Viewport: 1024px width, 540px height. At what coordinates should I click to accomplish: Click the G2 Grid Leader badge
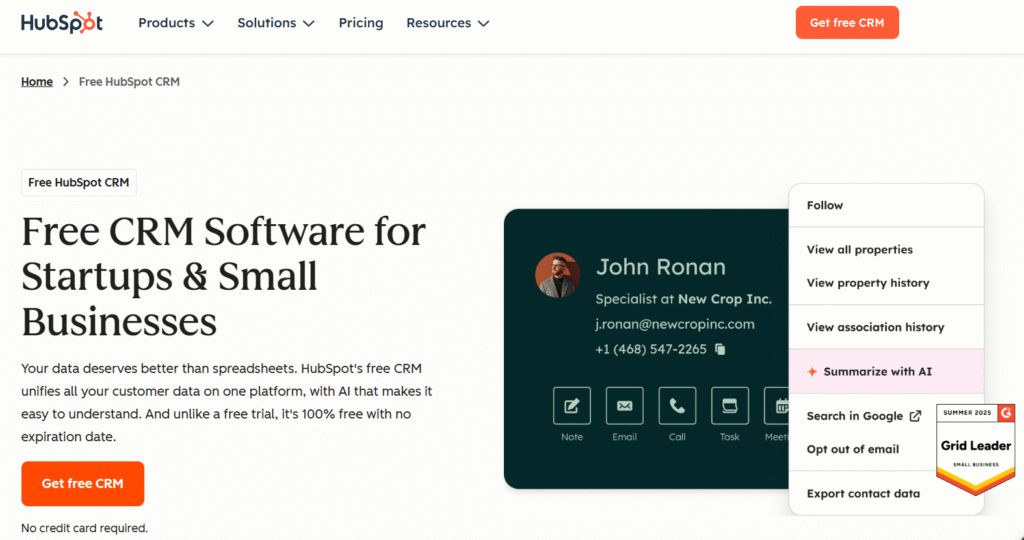pyautogui.click(x=976, y=448)
